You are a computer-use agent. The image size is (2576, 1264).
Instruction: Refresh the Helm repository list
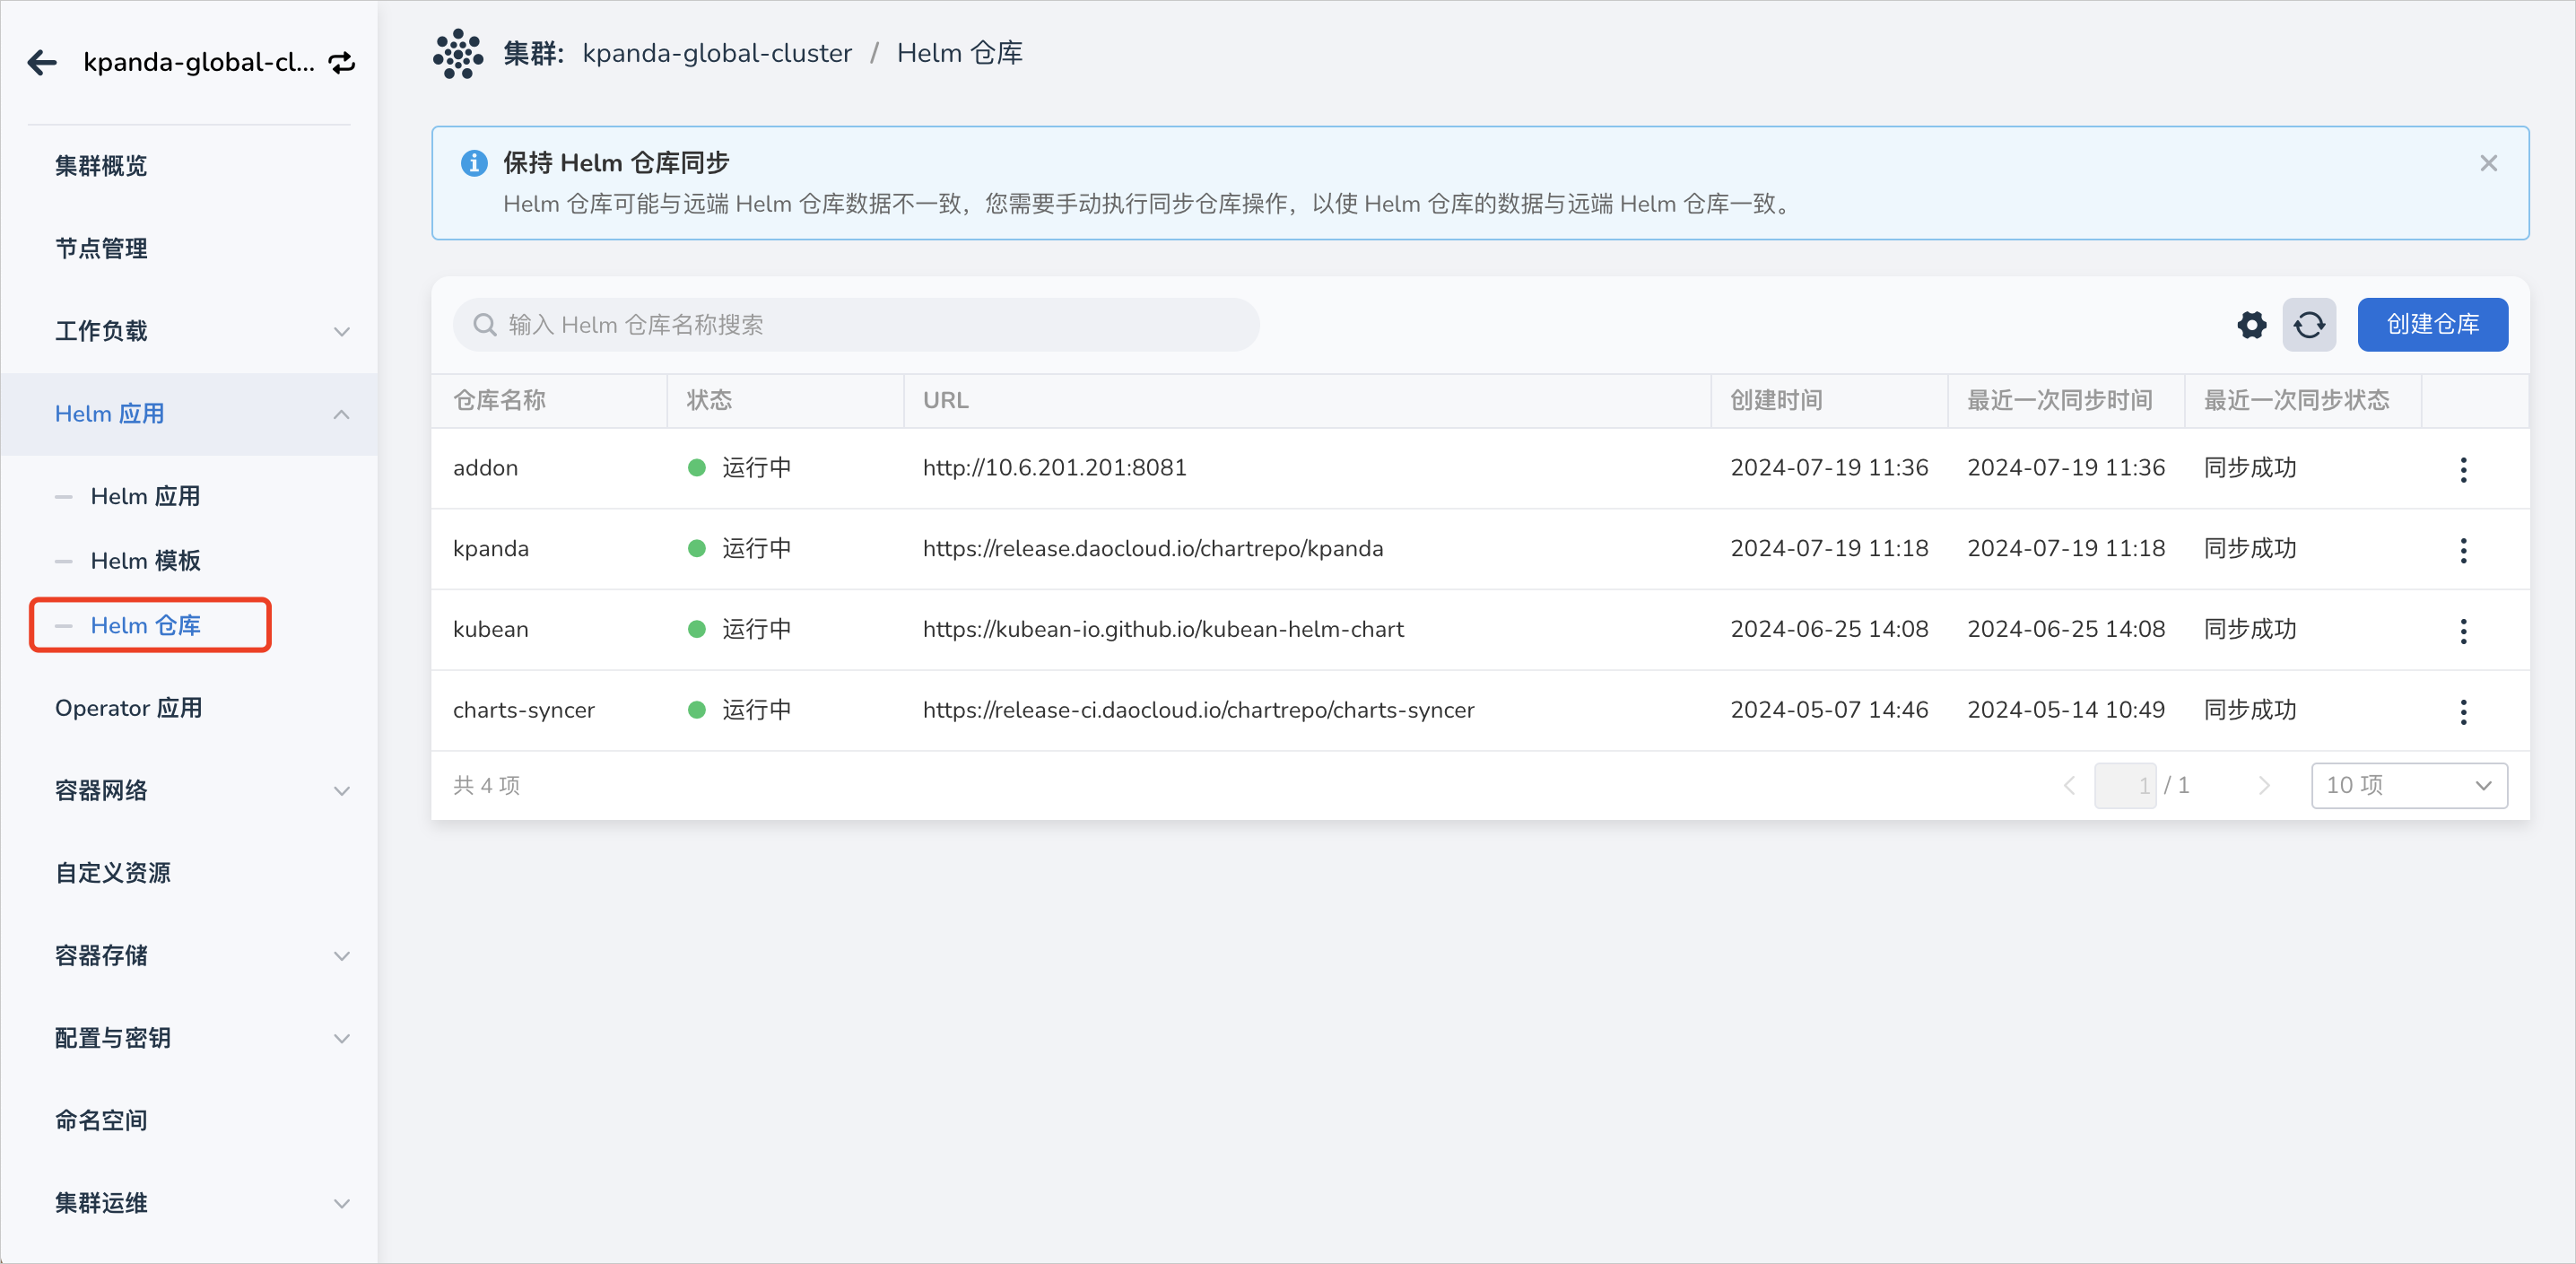pyautogui.click(x=2309, y=325)
